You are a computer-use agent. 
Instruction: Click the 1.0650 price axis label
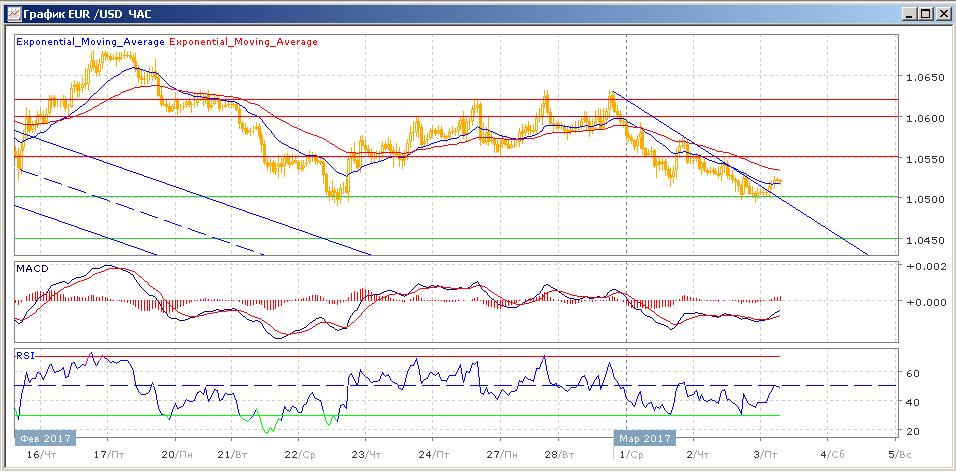[919, 78]
